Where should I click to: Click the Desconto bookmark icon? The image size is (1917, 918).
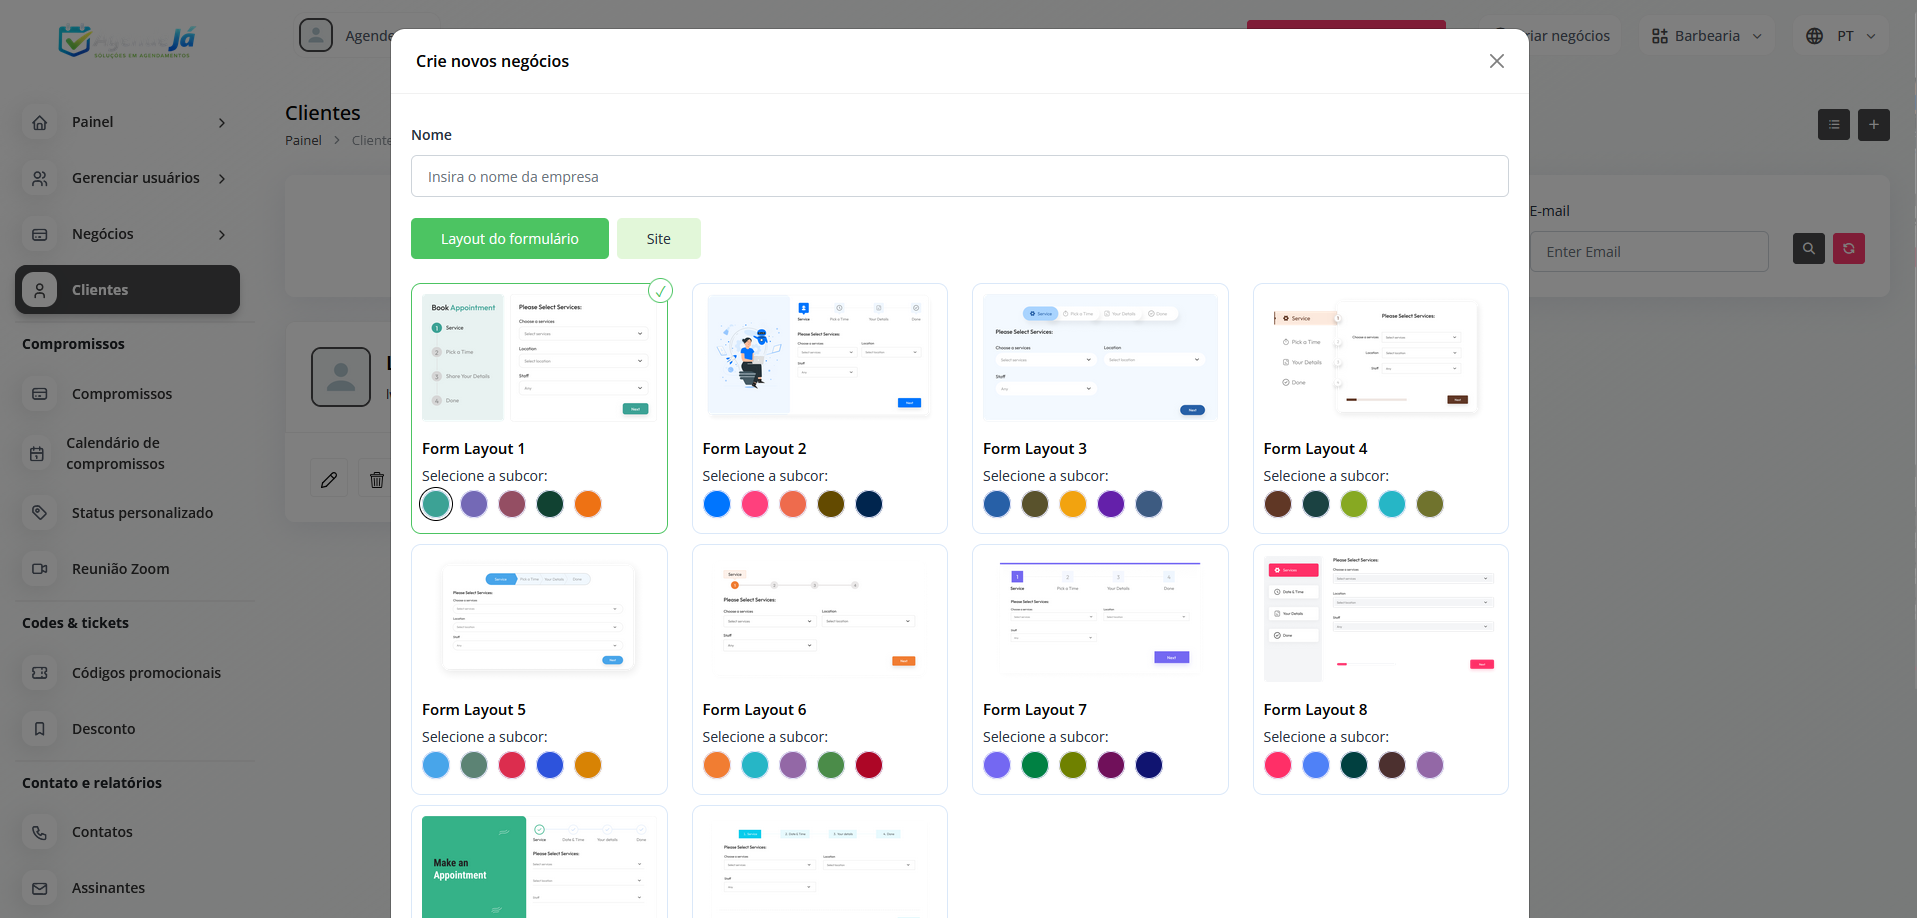tap(40, 729)
